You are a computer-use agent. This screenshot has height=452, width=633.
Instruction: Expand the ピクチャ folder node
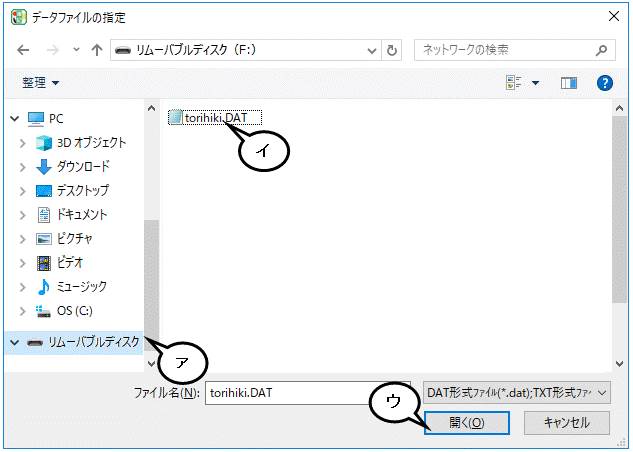coord(23,239)
